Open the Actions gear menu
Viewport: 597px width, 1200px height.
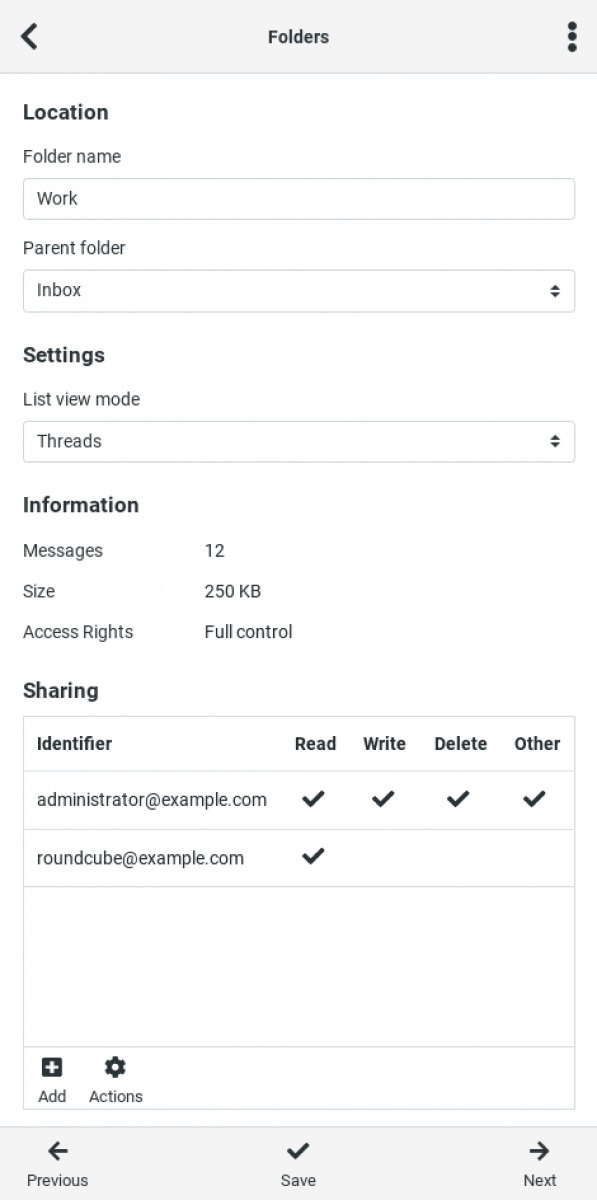pos(116,1080)
